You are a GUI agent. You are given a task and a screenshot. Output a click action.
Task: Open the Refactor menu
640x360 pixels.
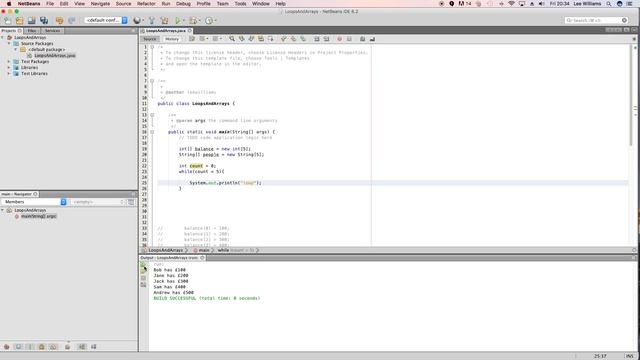point(146,4)
